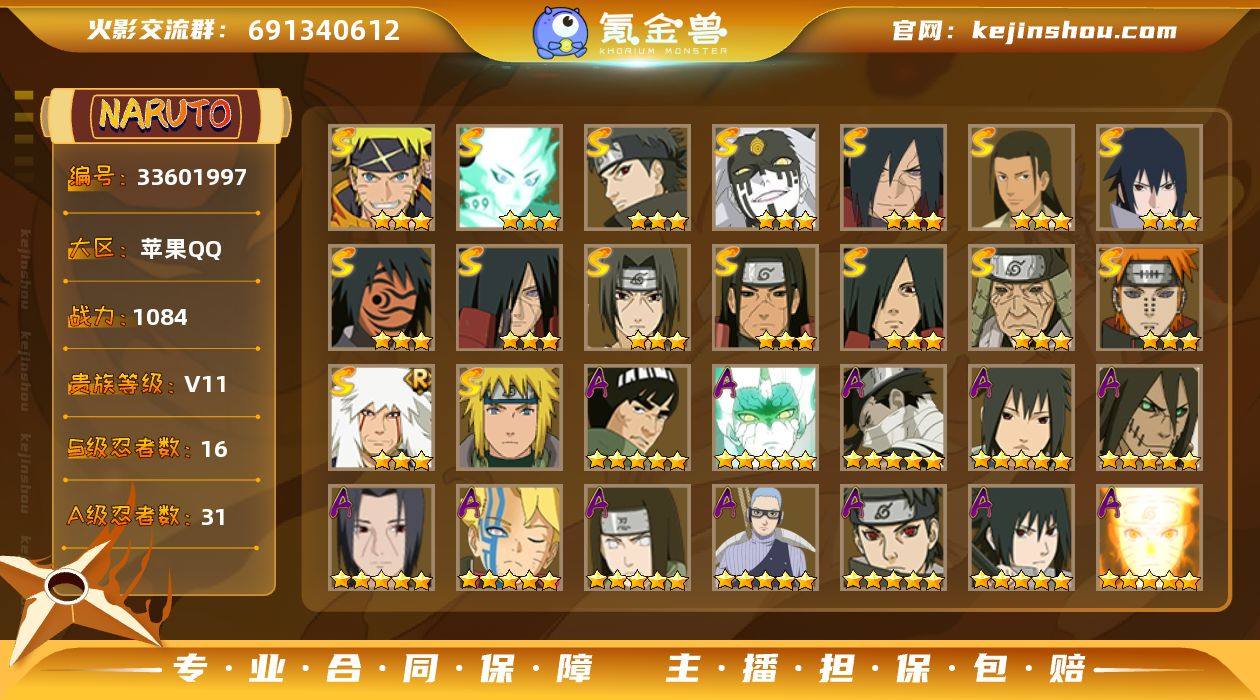This screenshot has height=700, width=1260.
Task: Select Might Guy A-rank character card
Action: click(x=637, y=418)
